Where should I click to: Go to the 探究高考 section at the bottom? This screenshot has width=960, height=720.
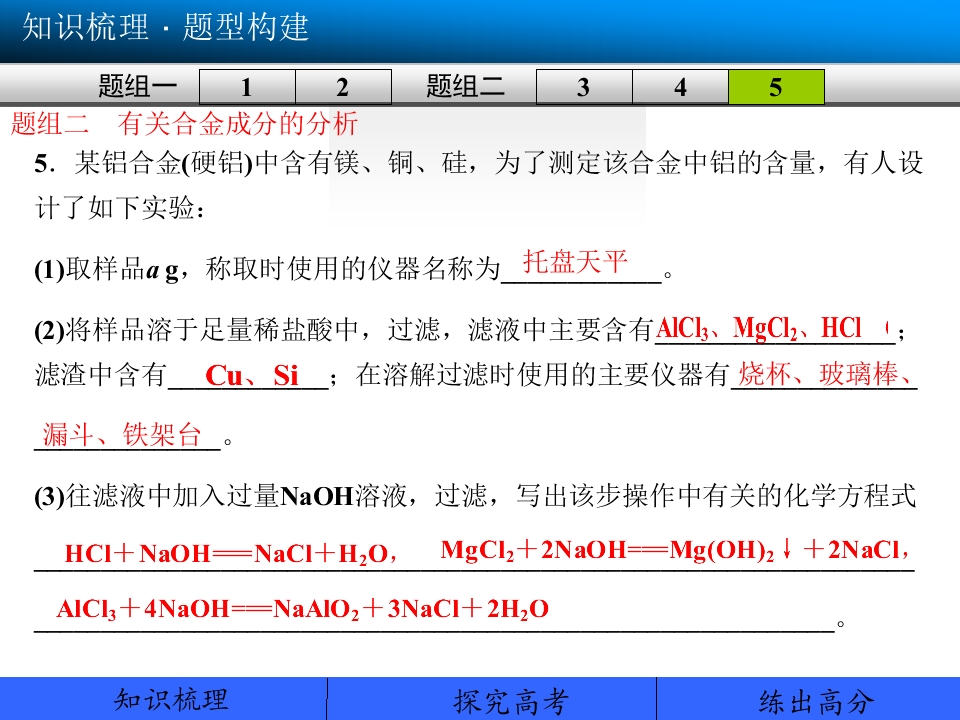tap(492, 699)
